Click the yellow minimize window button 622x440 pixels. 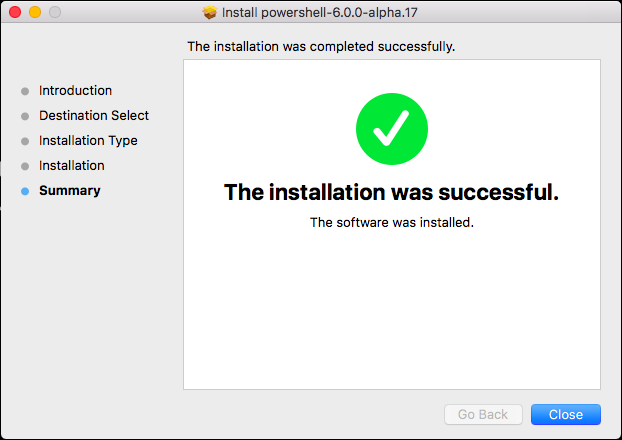[35, 12]
